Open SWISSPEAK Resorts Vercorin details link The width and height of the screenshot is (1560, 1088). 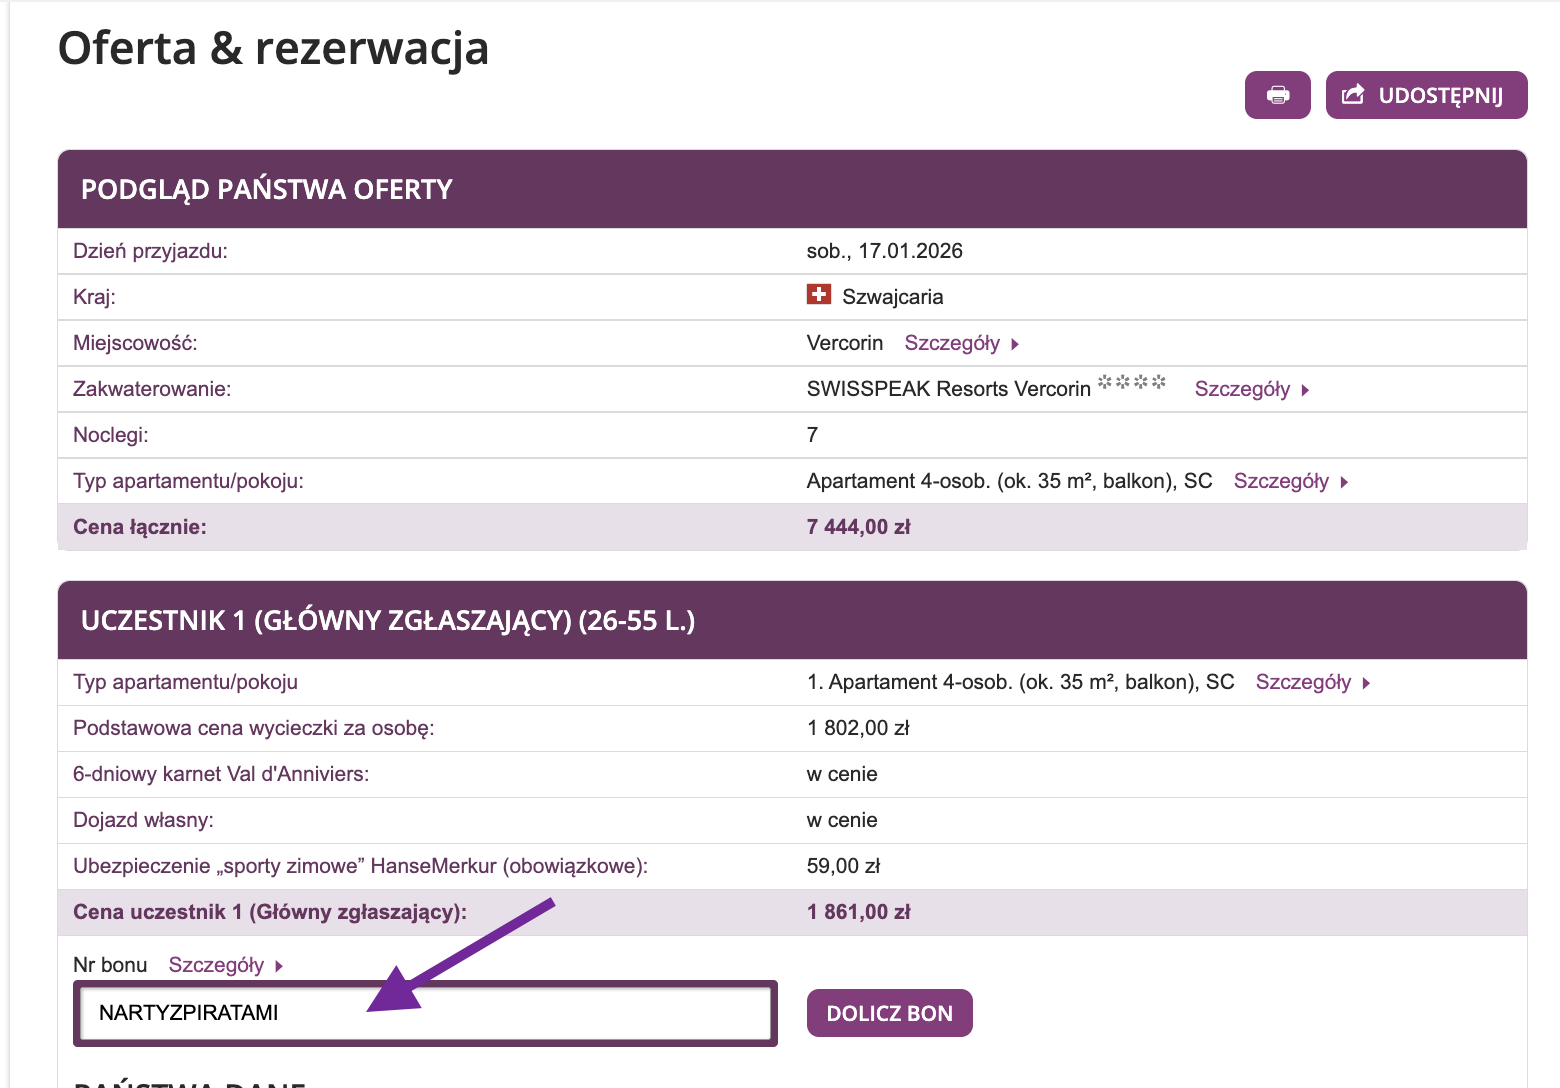click(x=1243, y=390)
